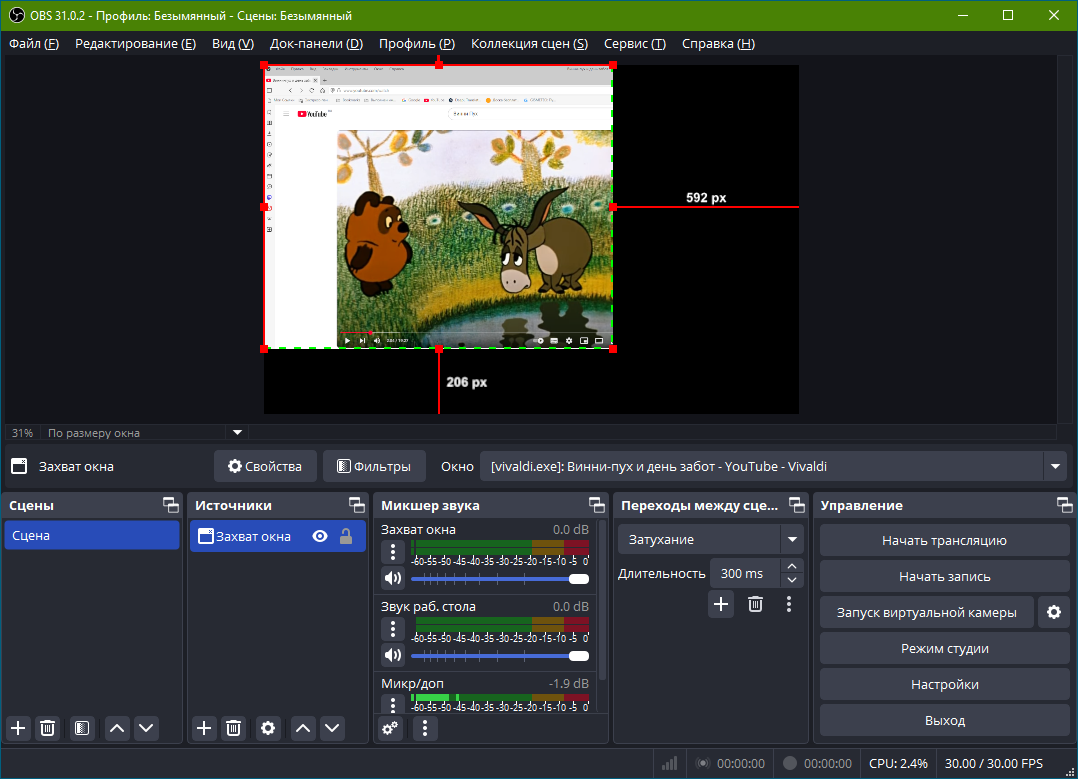Adjust Звук раб. стола volume slider
1078x779 pixels.
click(500, 656)
